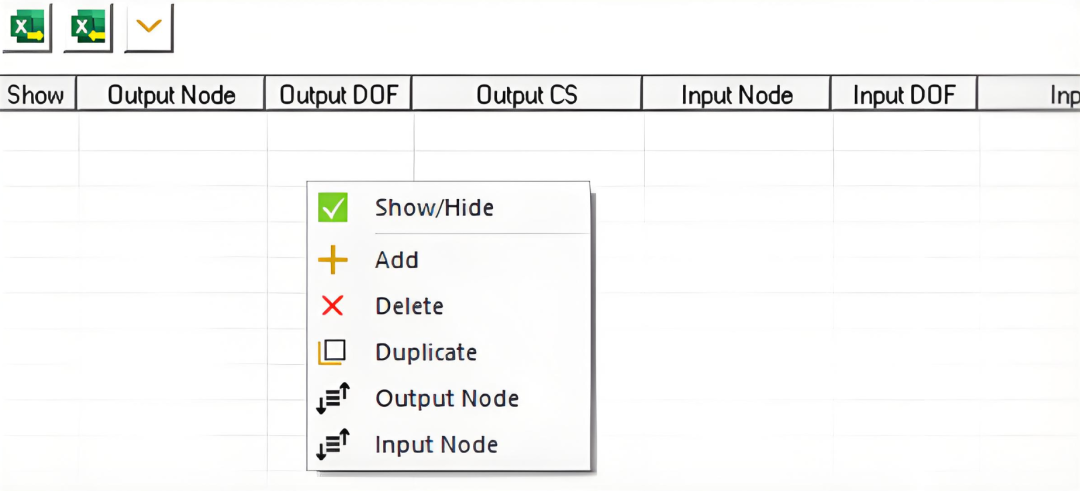Click the sort icon beside Output Node
The height and width of the screenshot is (491, 1080).
tap(333, 399)
